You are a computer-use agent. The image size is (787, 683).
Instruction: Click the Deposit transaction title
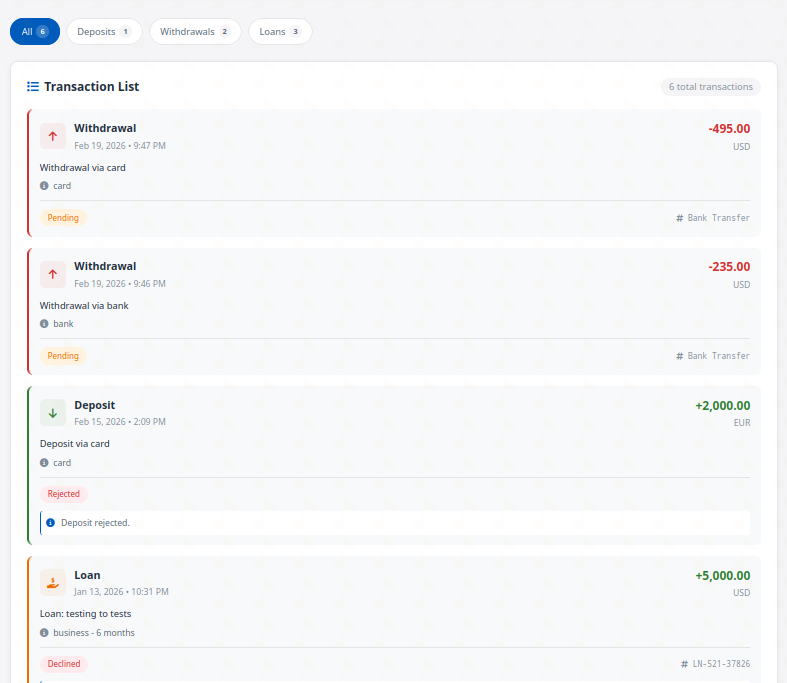click(x=94, y=405)
